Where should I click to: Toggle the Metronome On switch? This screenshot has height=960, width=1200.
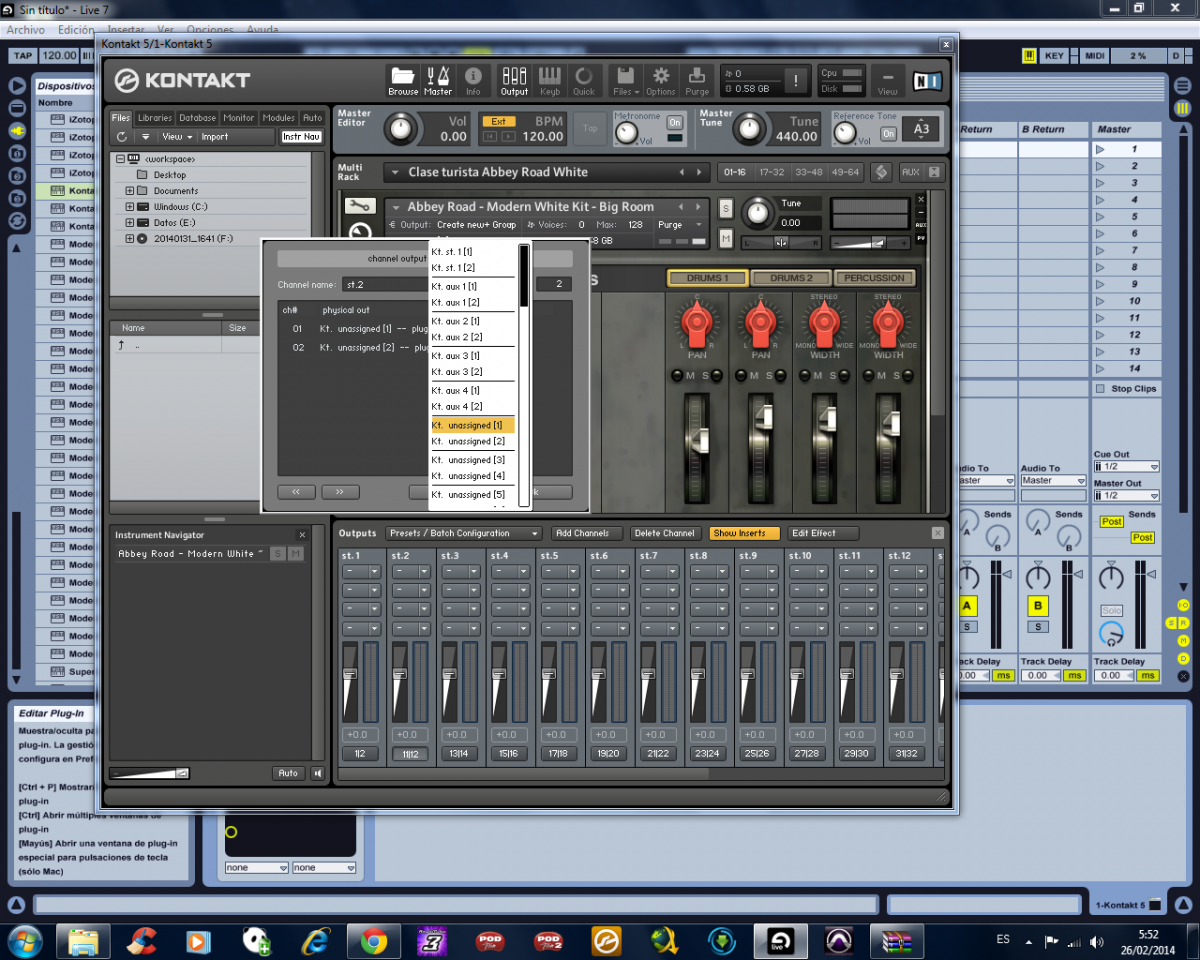675,122
